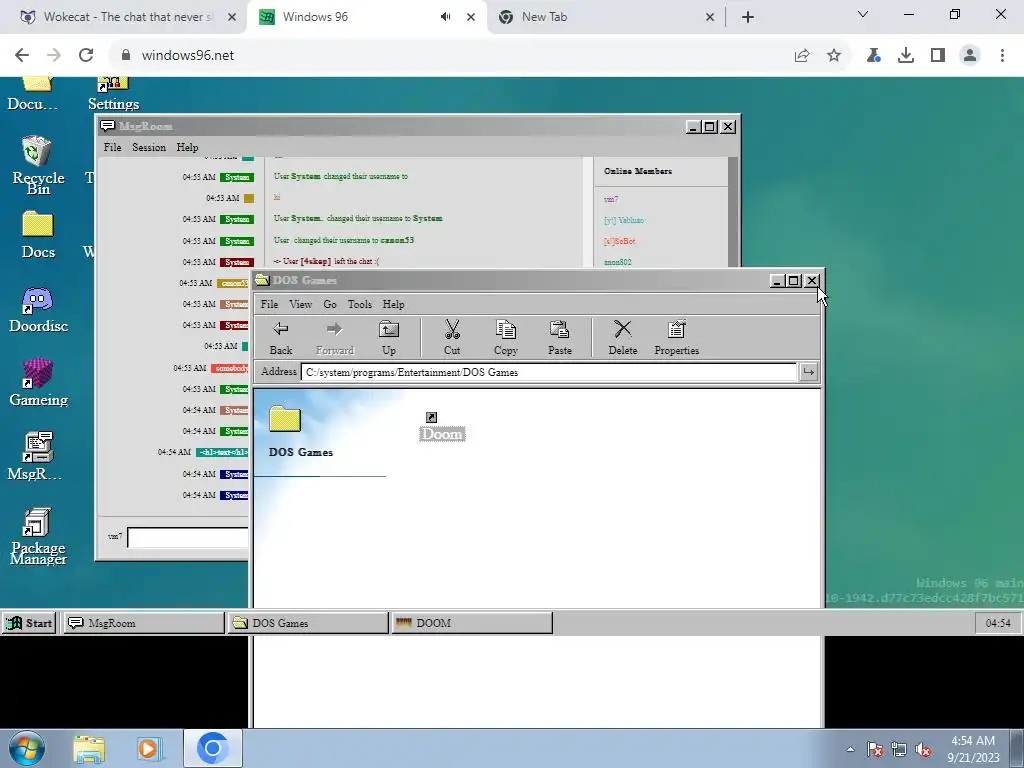Open Tools menu in DOS Games window
1024x768 pixels.
[360, 304]
